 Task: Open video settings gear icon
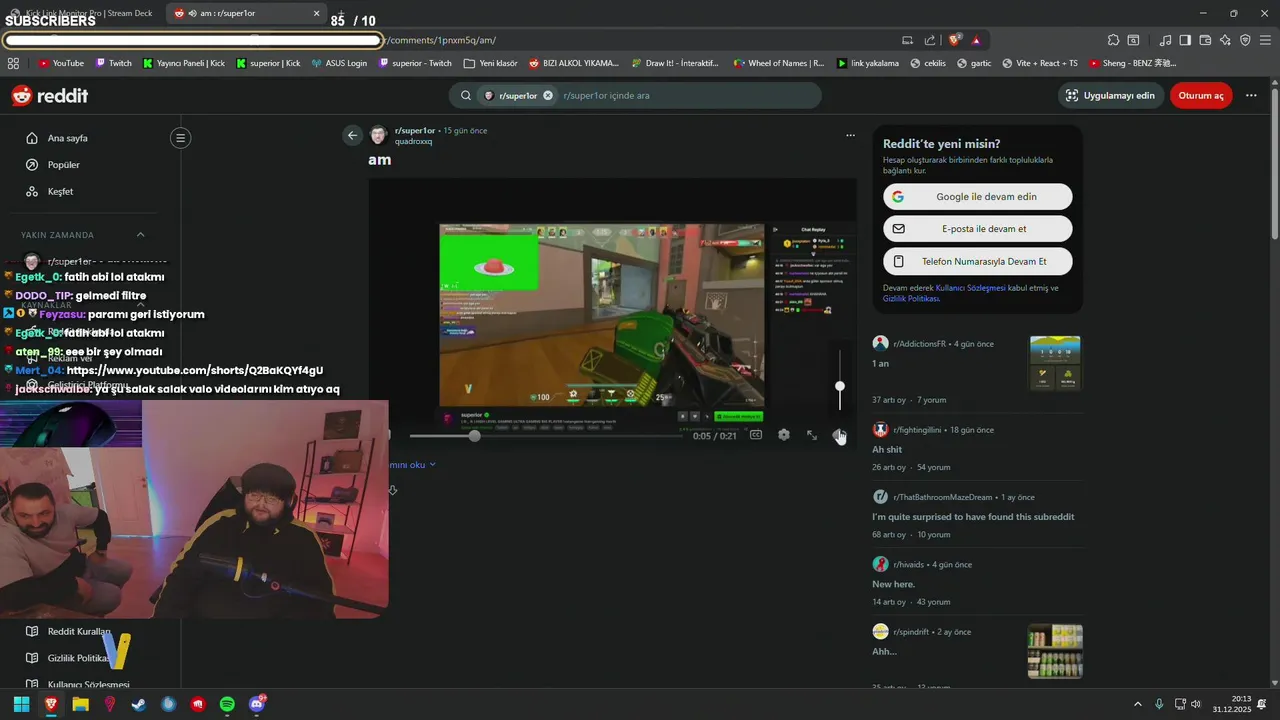[x=784, y=435]
